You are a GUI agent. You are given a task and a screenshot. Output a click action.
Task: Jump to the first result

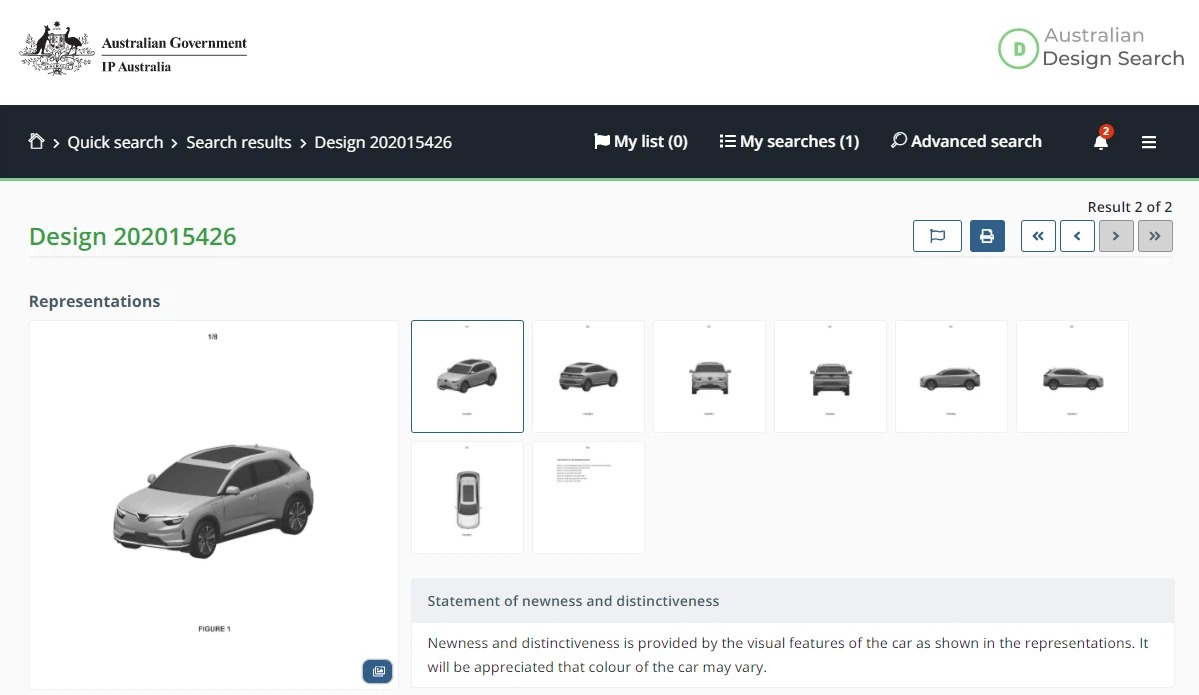1037,236
